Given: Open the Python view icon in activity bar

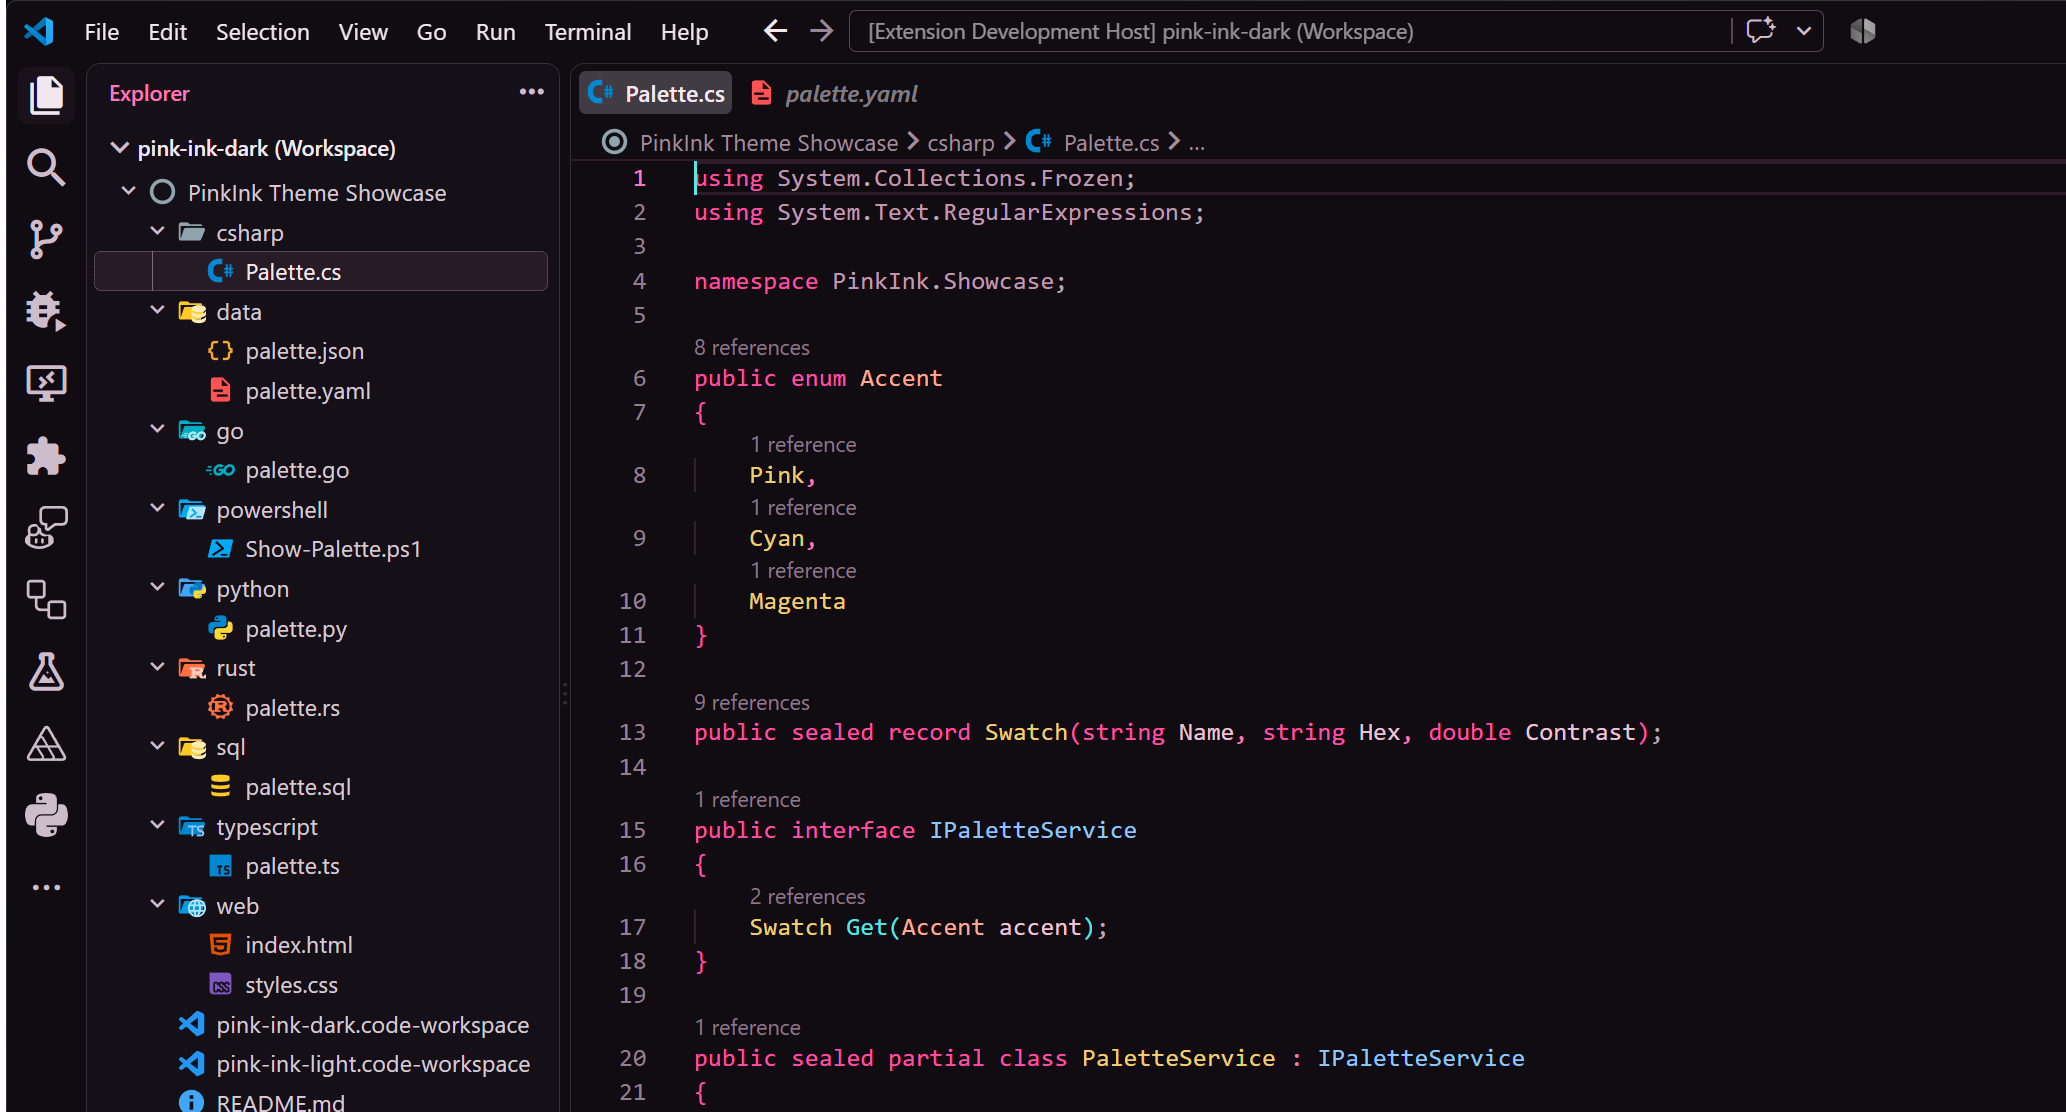Looking at the screenshot, I should [x=46, y=816].
